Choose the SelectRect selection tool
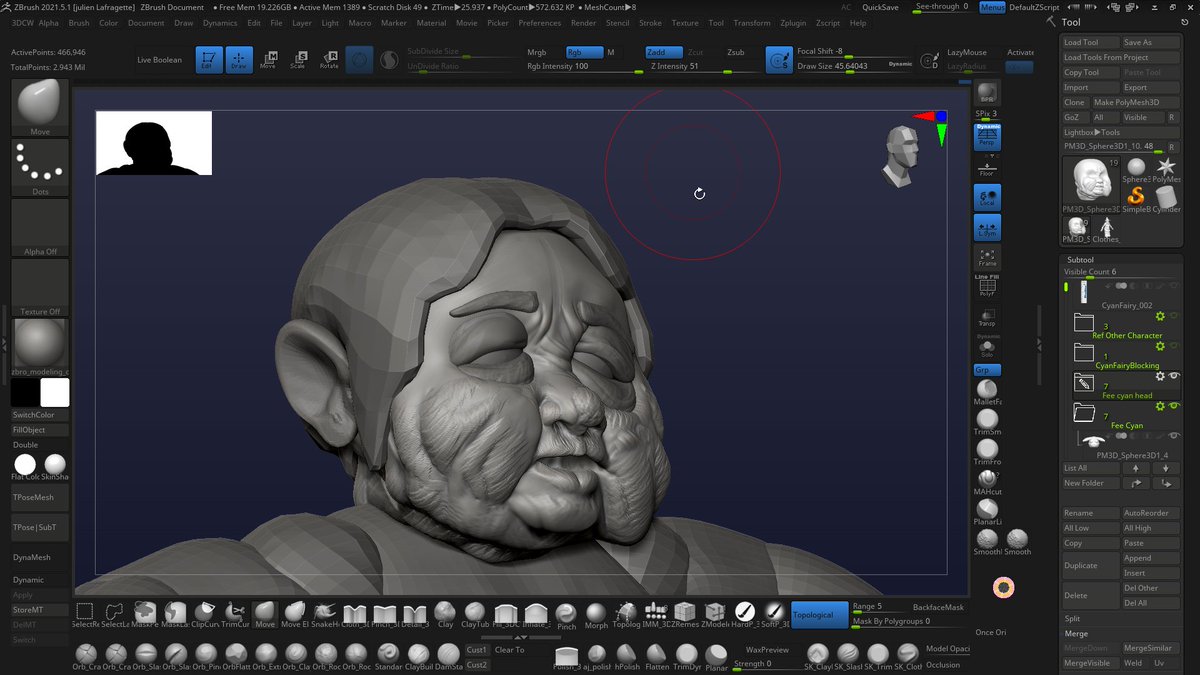The width and height of the screenshot is (1200, 675). (85, 614)
